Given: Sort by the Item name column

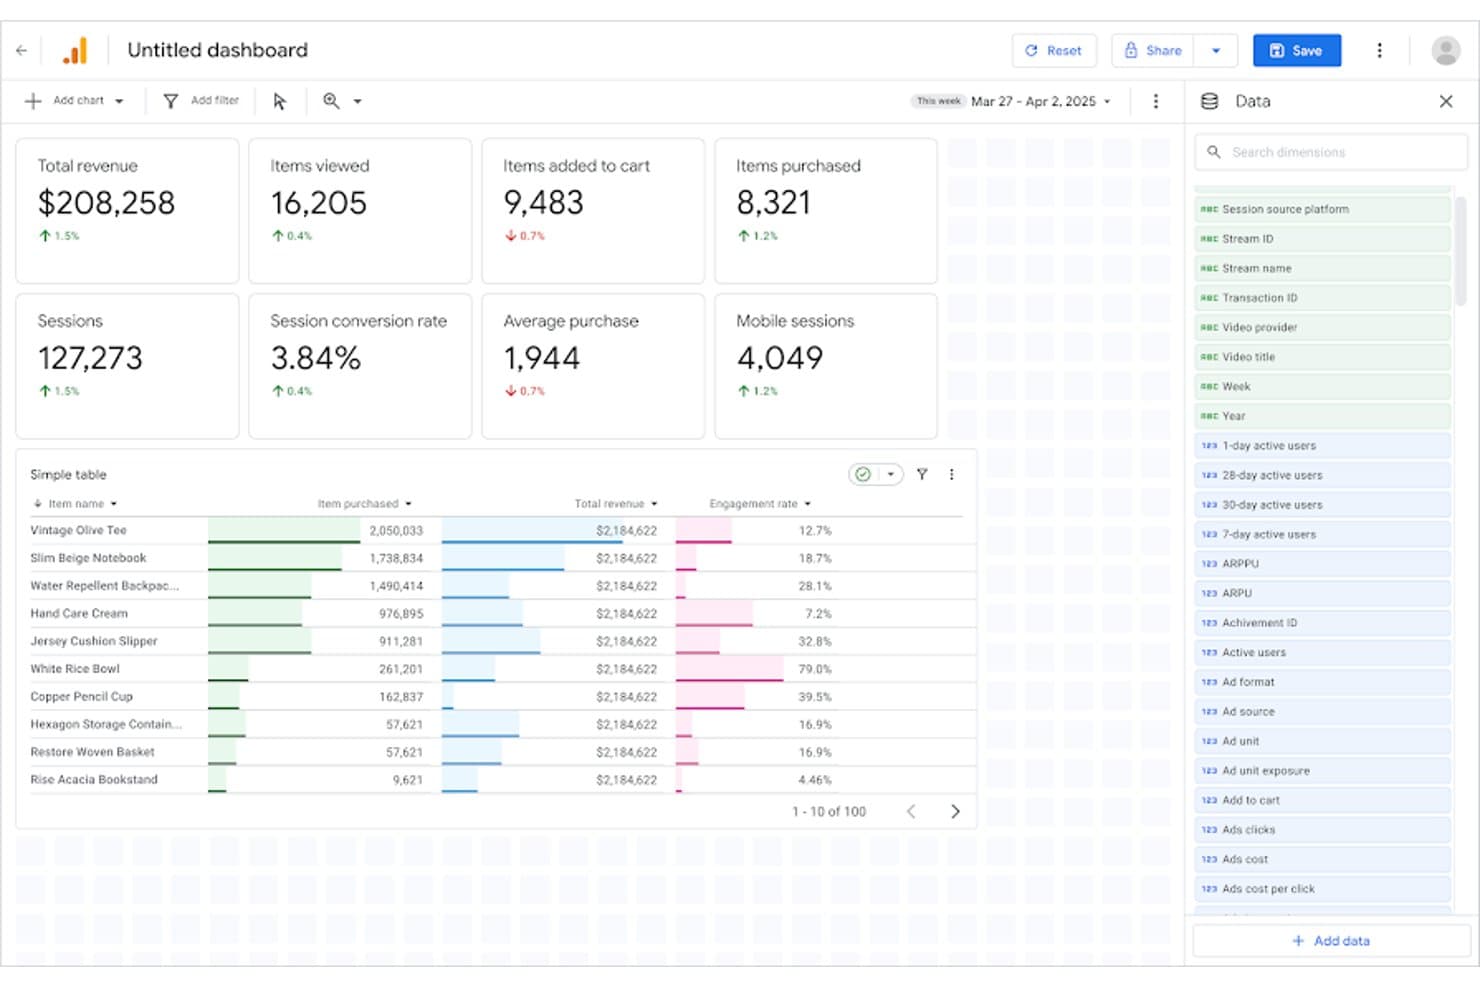Looking at the screenshot, I should [x=75, y=504].
